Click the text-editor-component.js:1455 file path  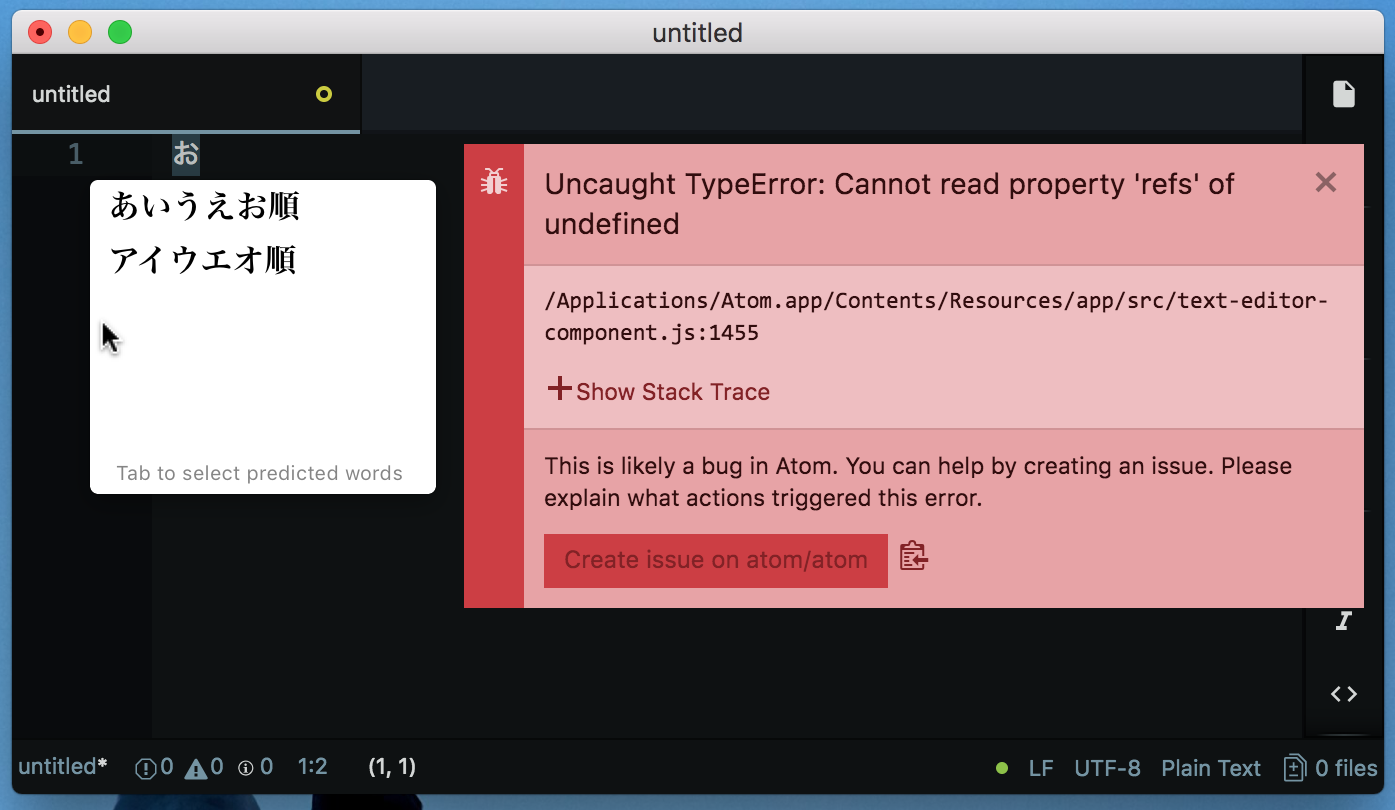coord(937,317)
